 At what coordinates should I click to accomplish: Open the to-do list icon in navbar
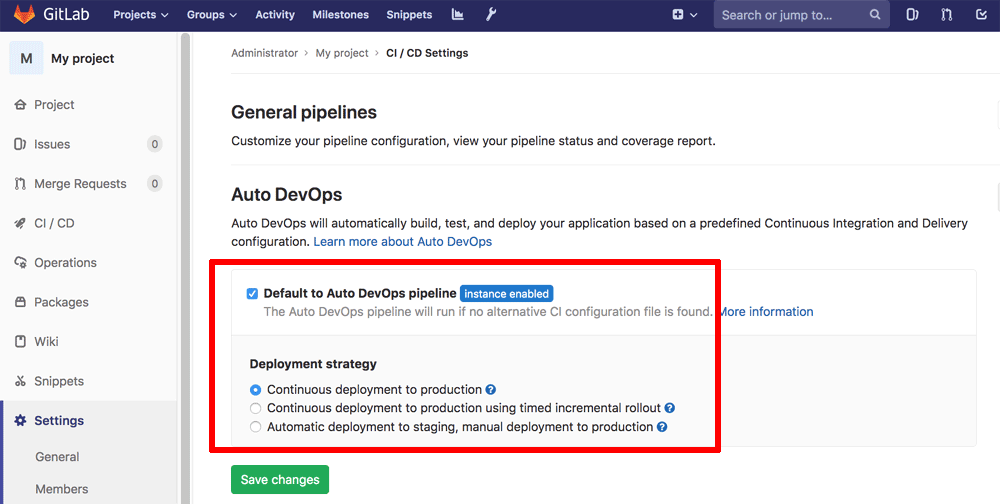tap(980, 15)
